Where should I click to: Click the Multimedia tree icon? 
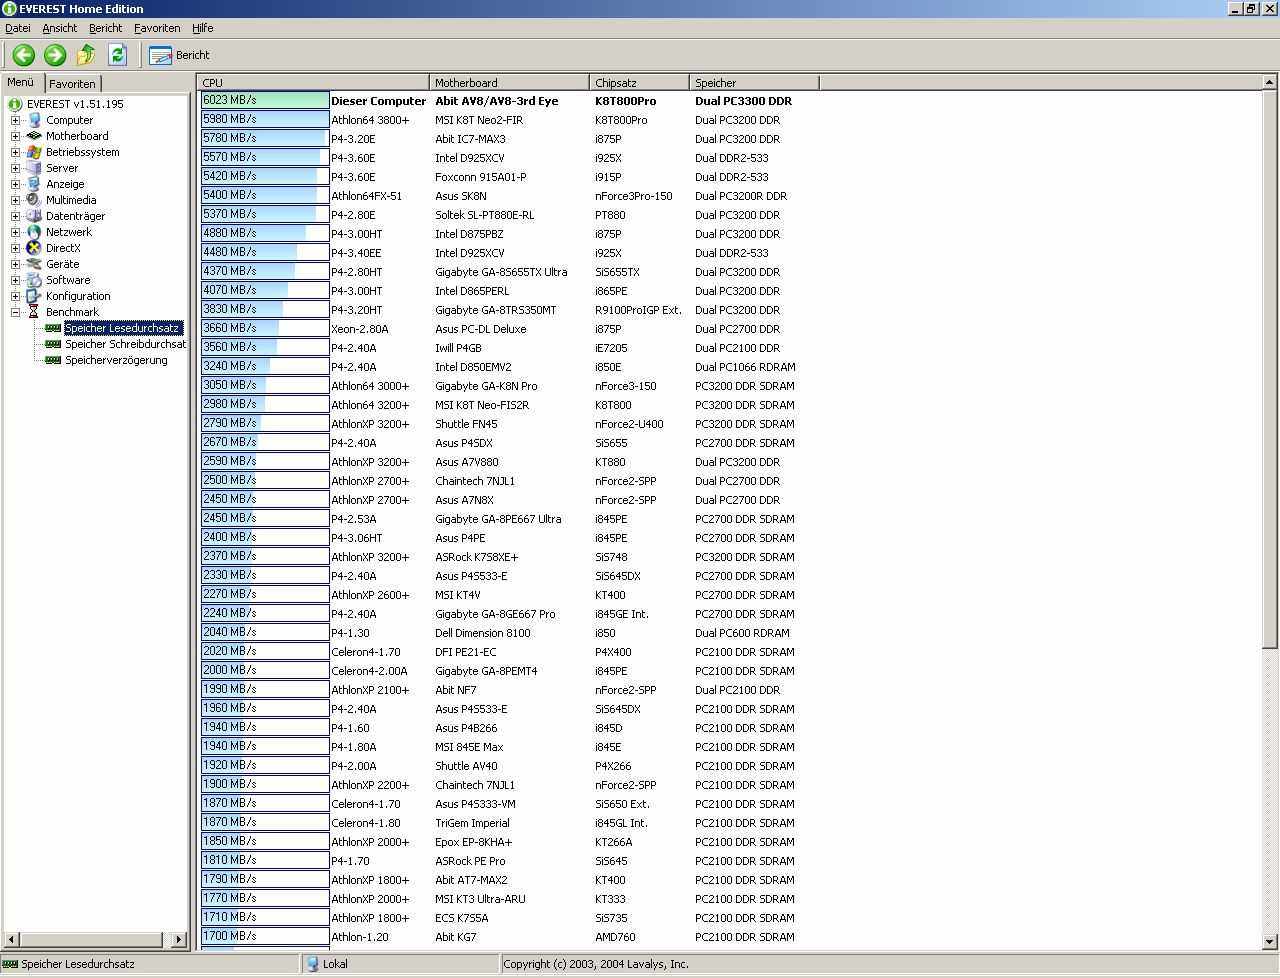tap(34, 200)
